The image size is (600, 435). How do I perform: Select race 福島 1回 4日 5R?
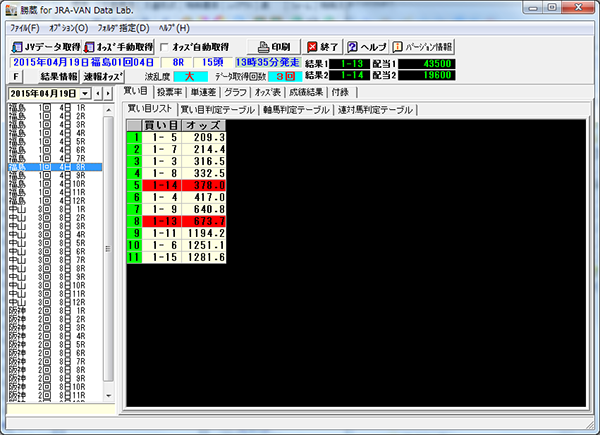[55, 142]
